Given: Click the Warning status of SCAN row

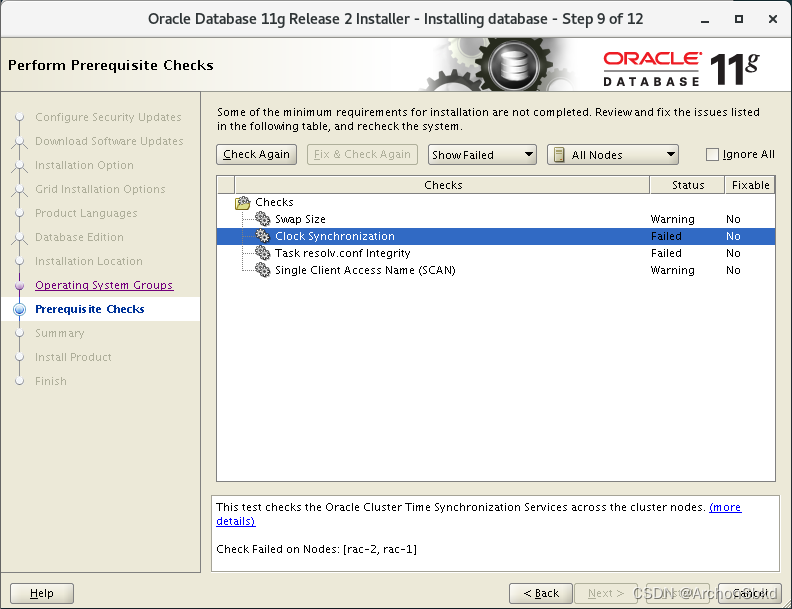Looking at the screenshot, I should (672, 270).
